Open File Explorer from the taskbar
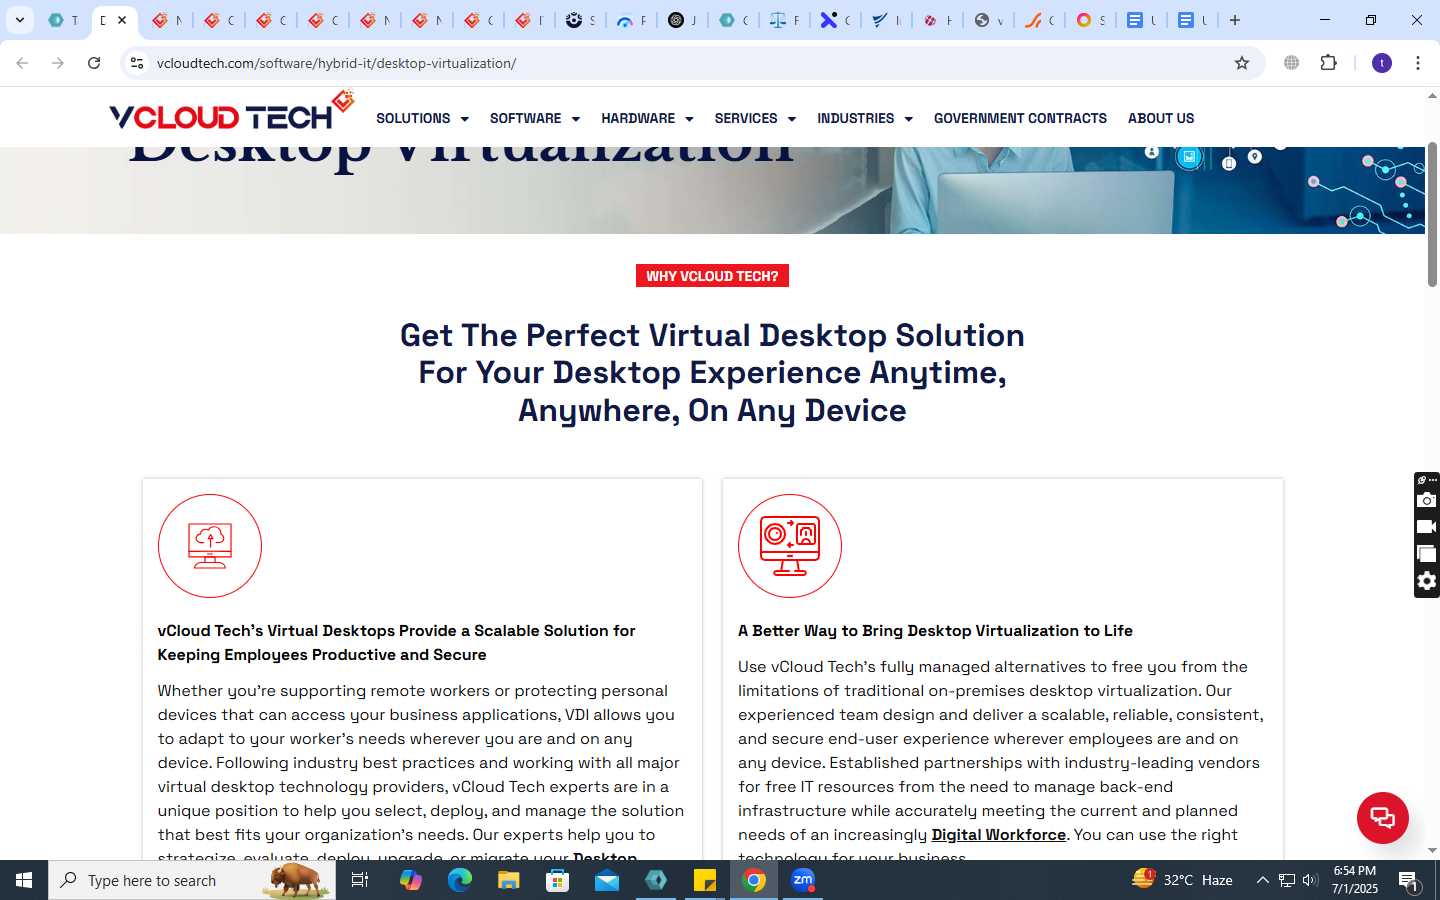1440x900 pixels. (508, 880)
